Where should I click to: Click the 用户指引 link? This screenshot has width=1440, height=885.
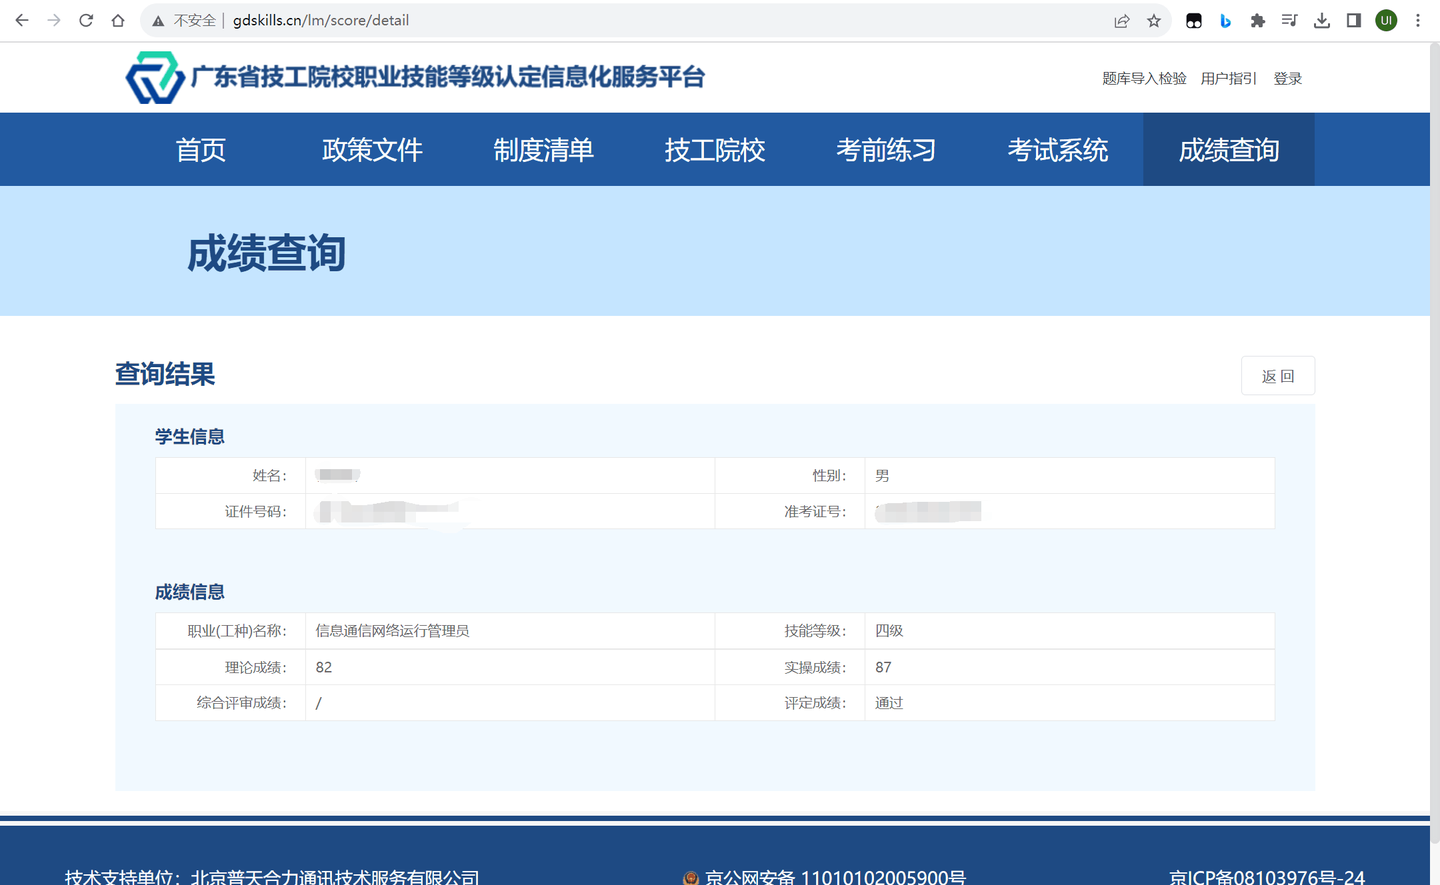coord(1229,78)
